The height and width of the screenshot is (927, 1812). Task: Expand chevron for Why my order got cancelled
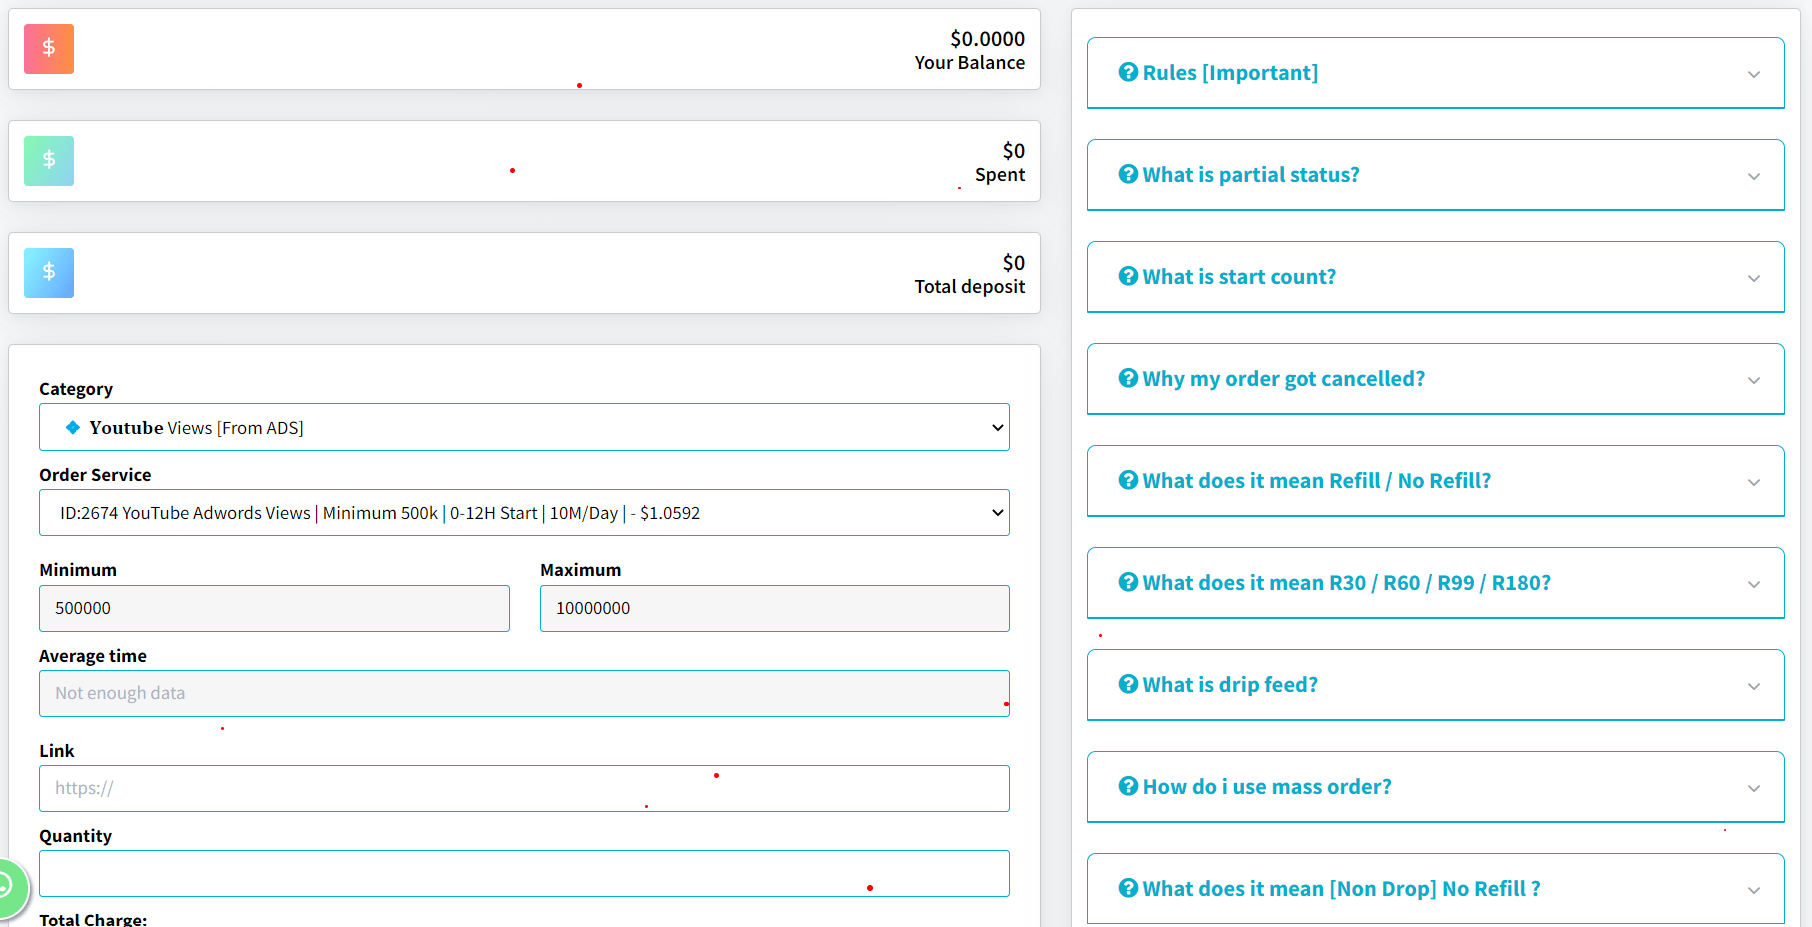pos(1753,380)
